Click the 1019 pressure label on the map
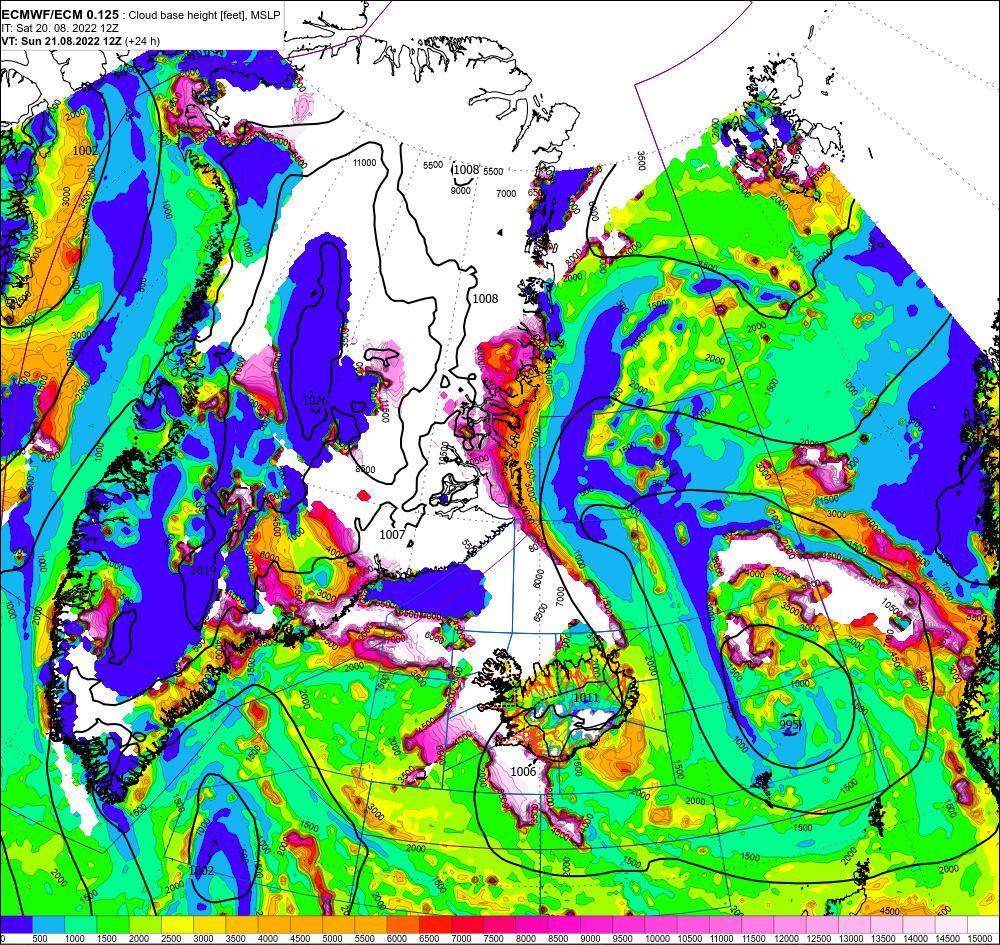Image resolution: width=1000 pixels, height=945 pixels. (203, 570)
